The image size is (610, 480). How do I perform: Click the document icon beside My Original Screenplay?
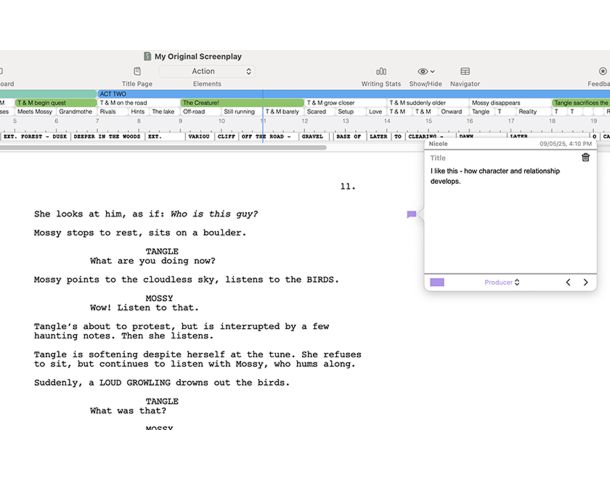[147, 57]
